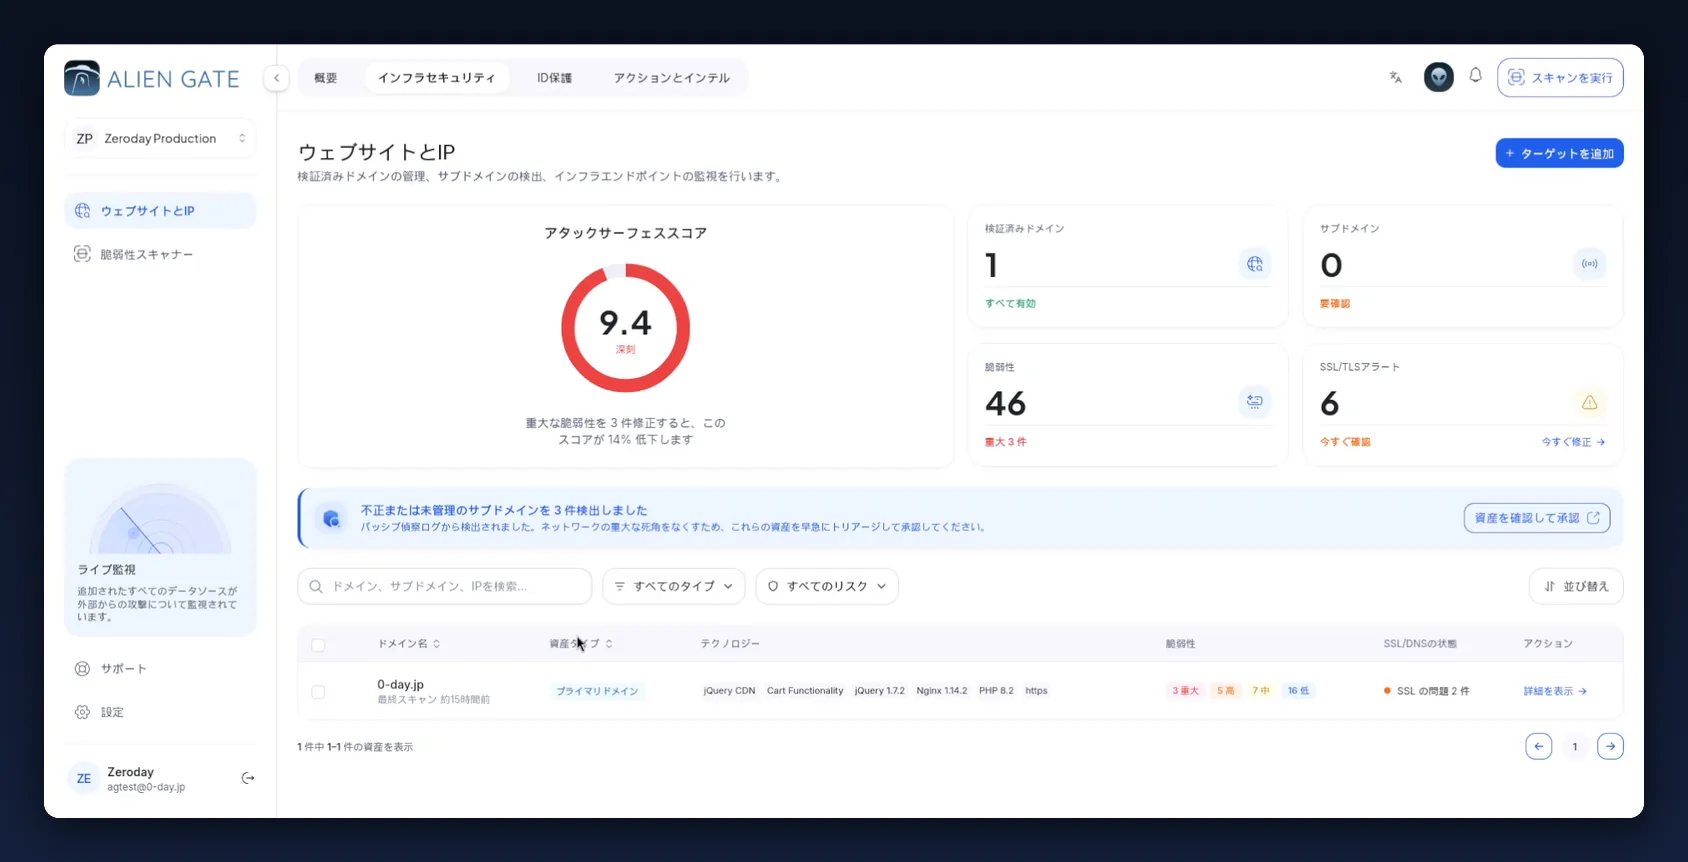Click the subdomain radar icon
This screenshot has height=862, width=1688.
pos(1589,264)
